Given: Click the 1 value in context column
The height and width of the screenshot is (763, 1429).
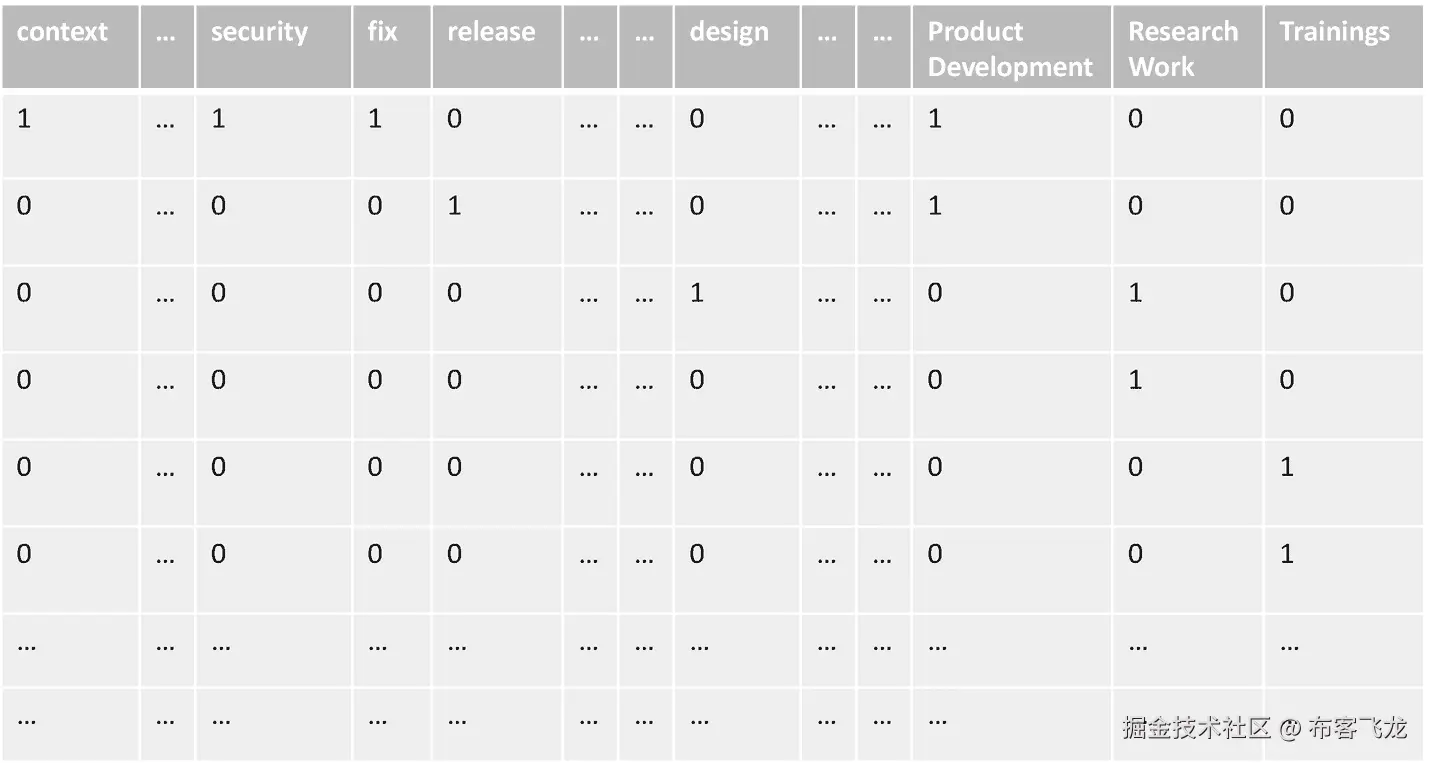Looking at the screenshot, I should tap(24, 119).
